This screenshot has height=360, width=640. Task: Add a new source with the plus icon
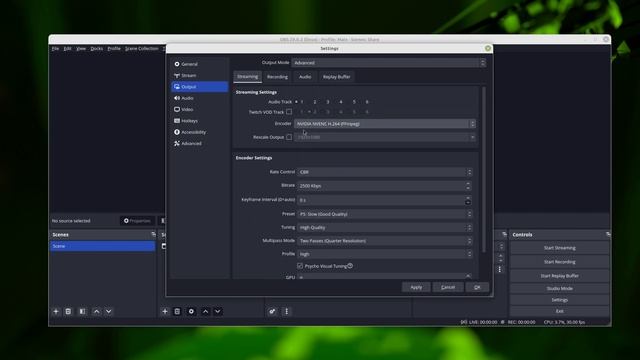coord(165,311)
